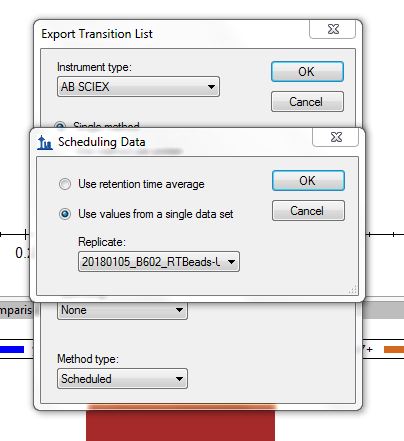
Task: Click Cancel in Export Transition List dialog
Action: pyautogui.click(x=307, y=101)
